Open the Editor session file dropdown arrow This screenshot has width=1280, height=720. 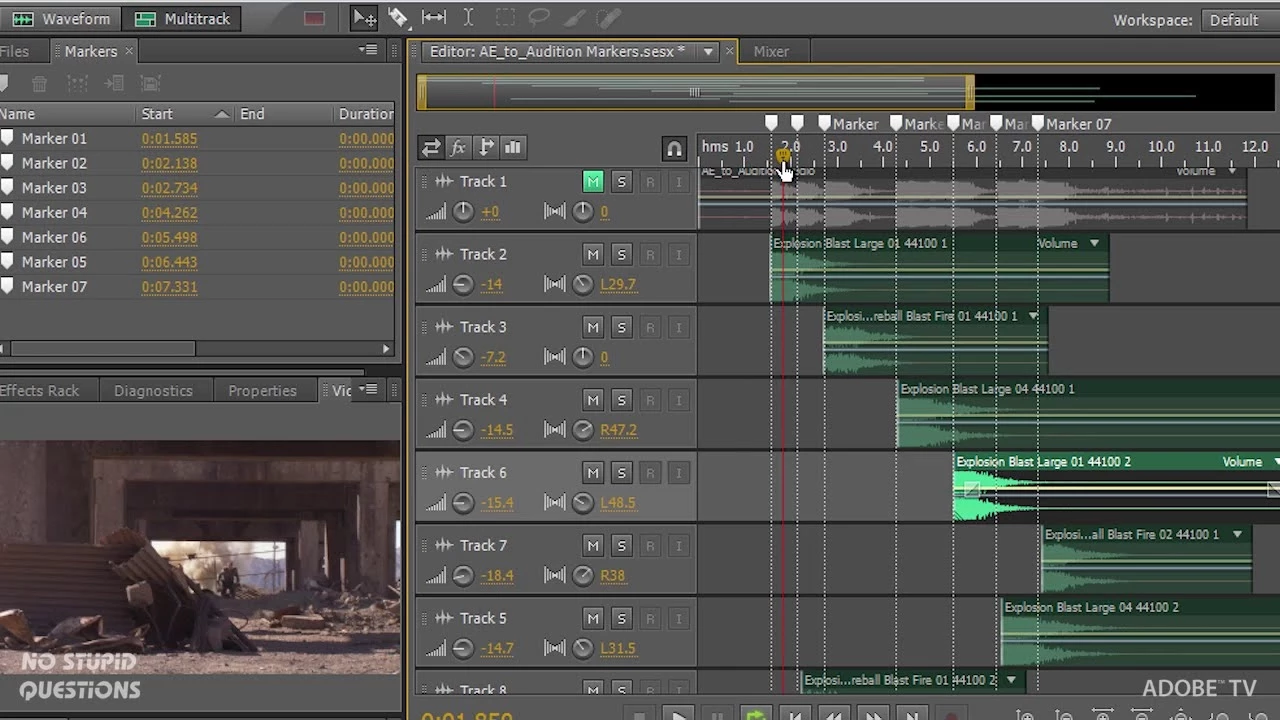(708, 52)
